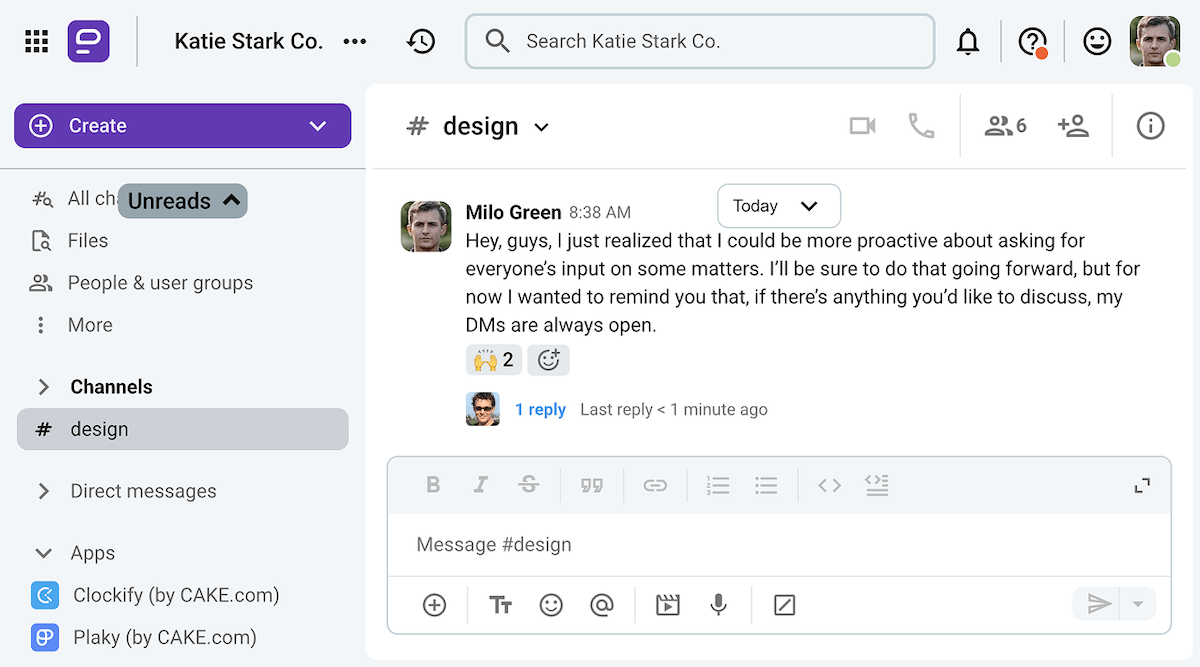Open the thread via the 1 reply link
This screenshot has height=667, width=1200.
[x=540, y=409]
